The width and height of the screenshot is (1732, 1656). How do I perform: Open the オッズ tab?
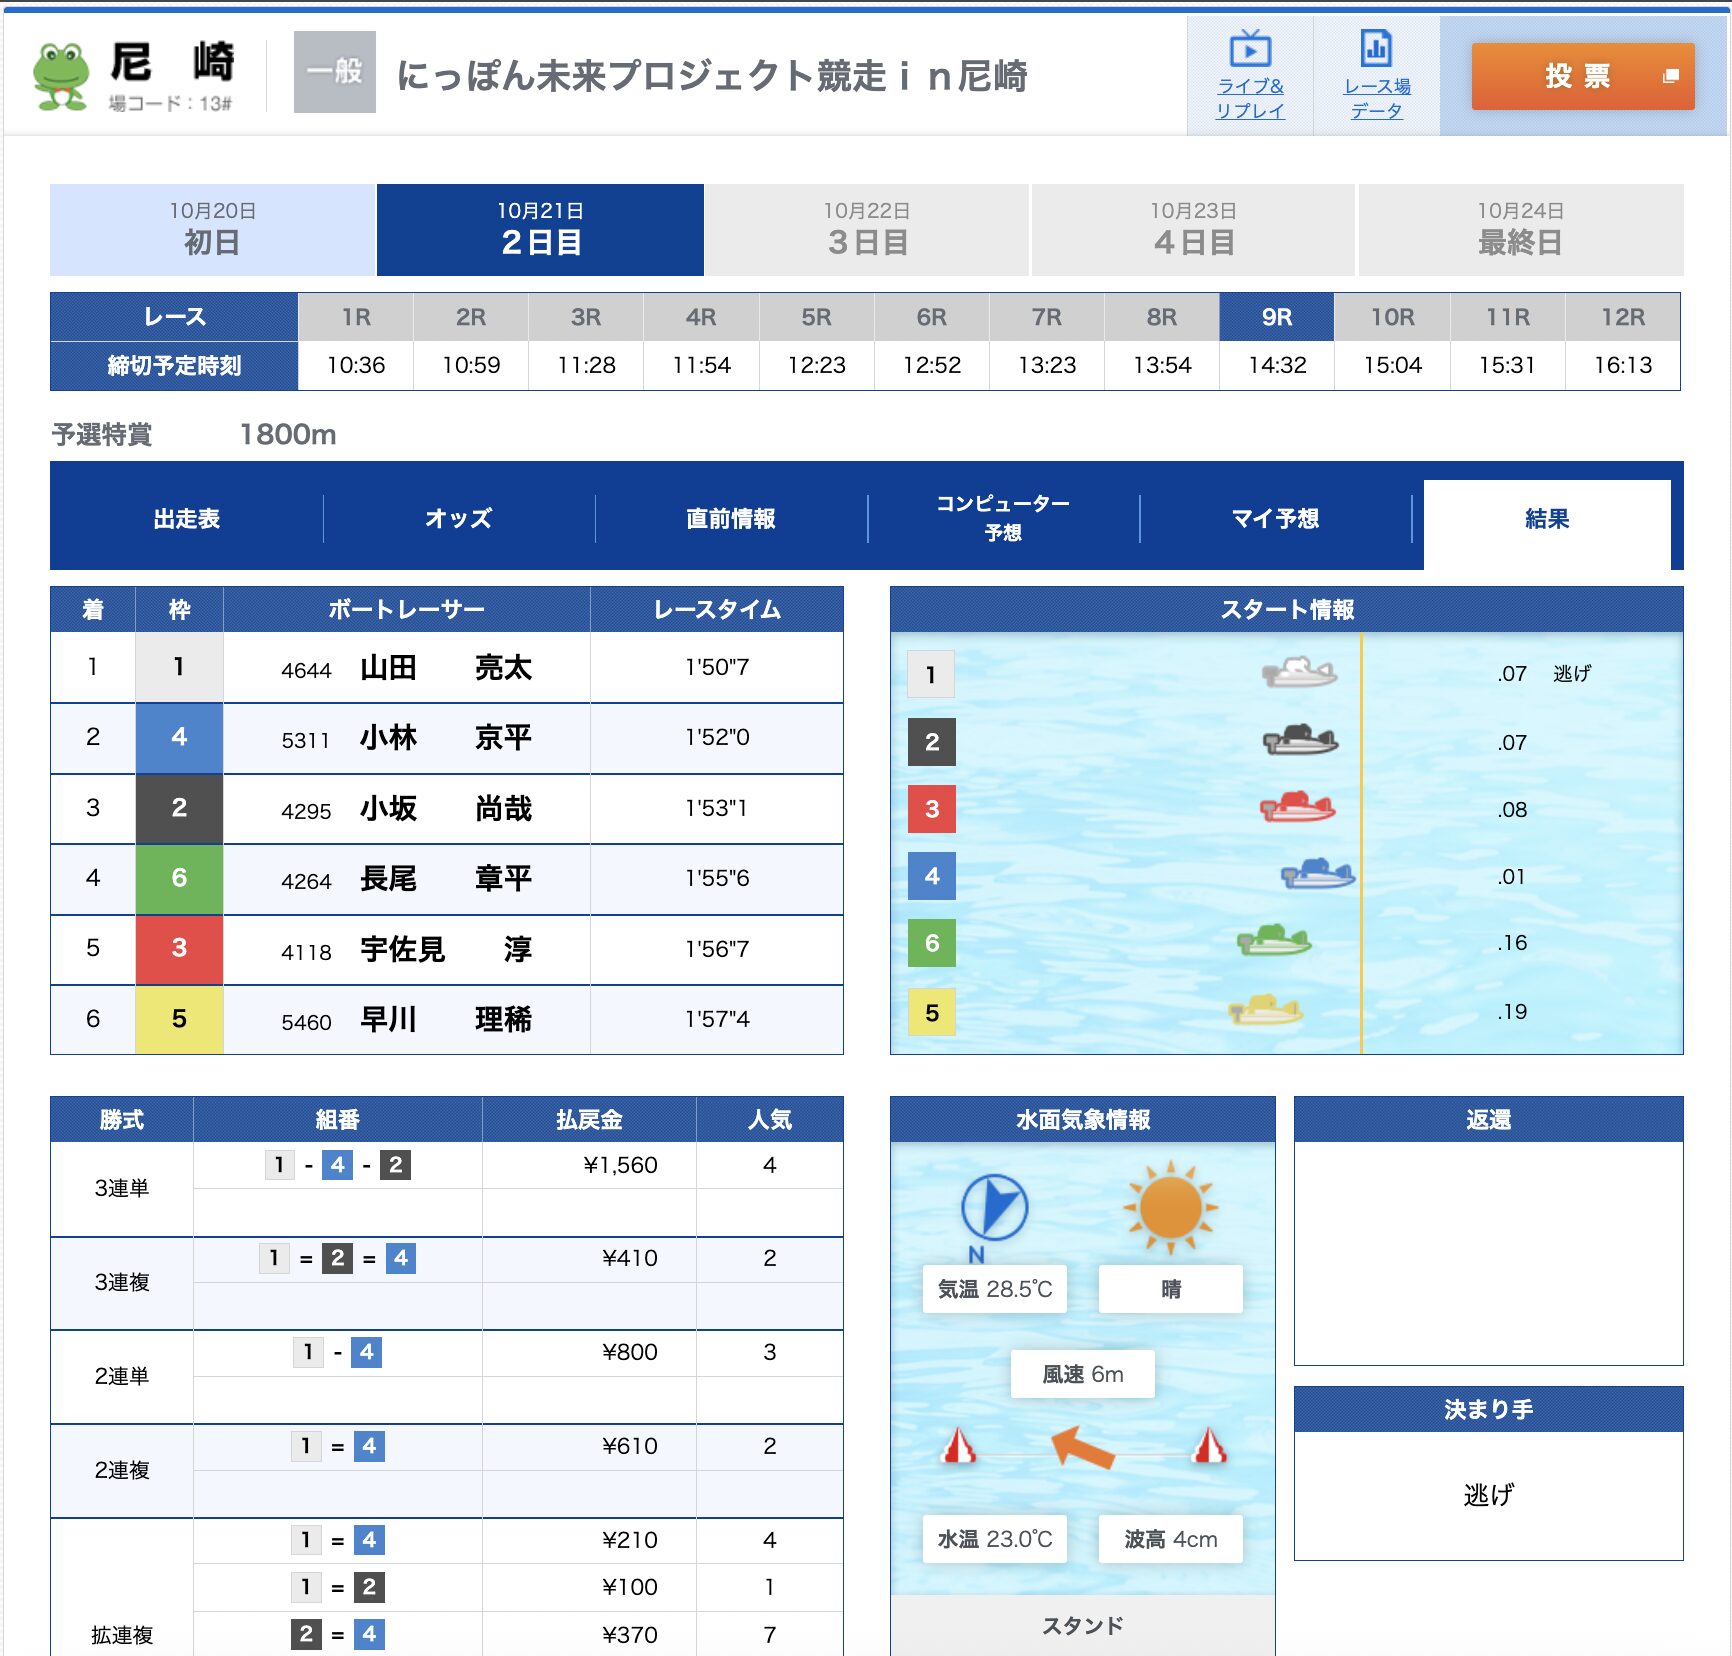coord(459,518)
